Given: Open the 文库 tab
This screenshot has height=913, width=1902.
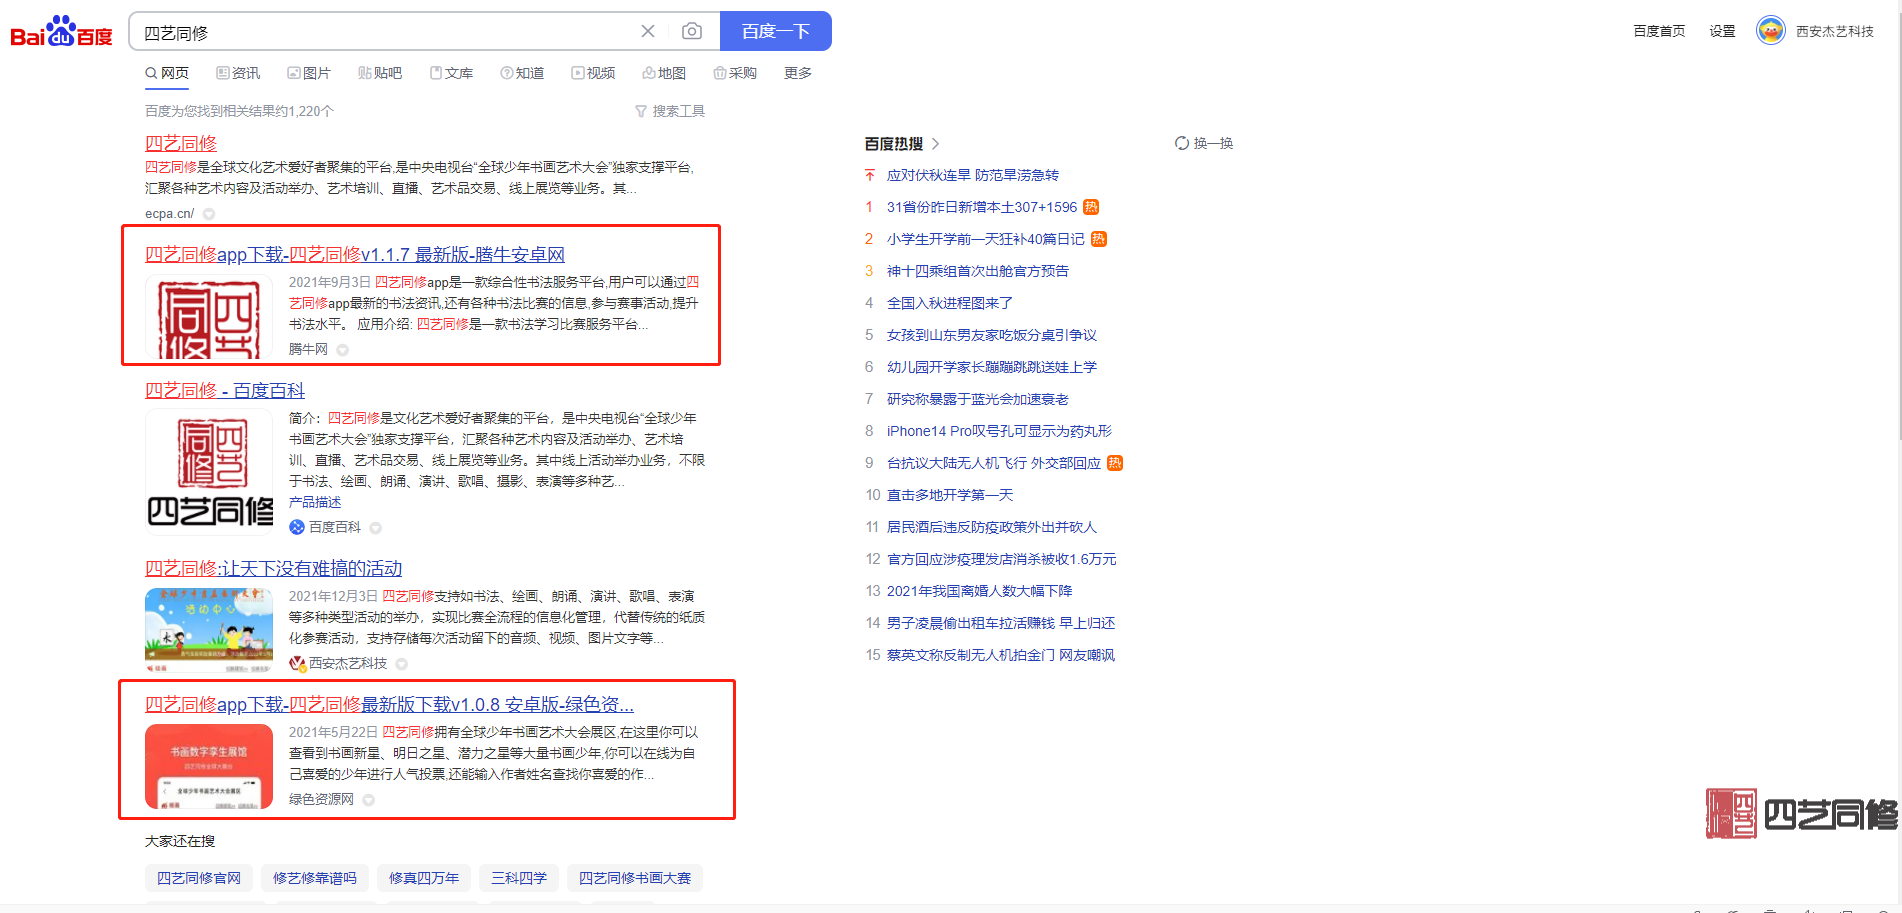Looking at the screenshot, I should (451, 73).
